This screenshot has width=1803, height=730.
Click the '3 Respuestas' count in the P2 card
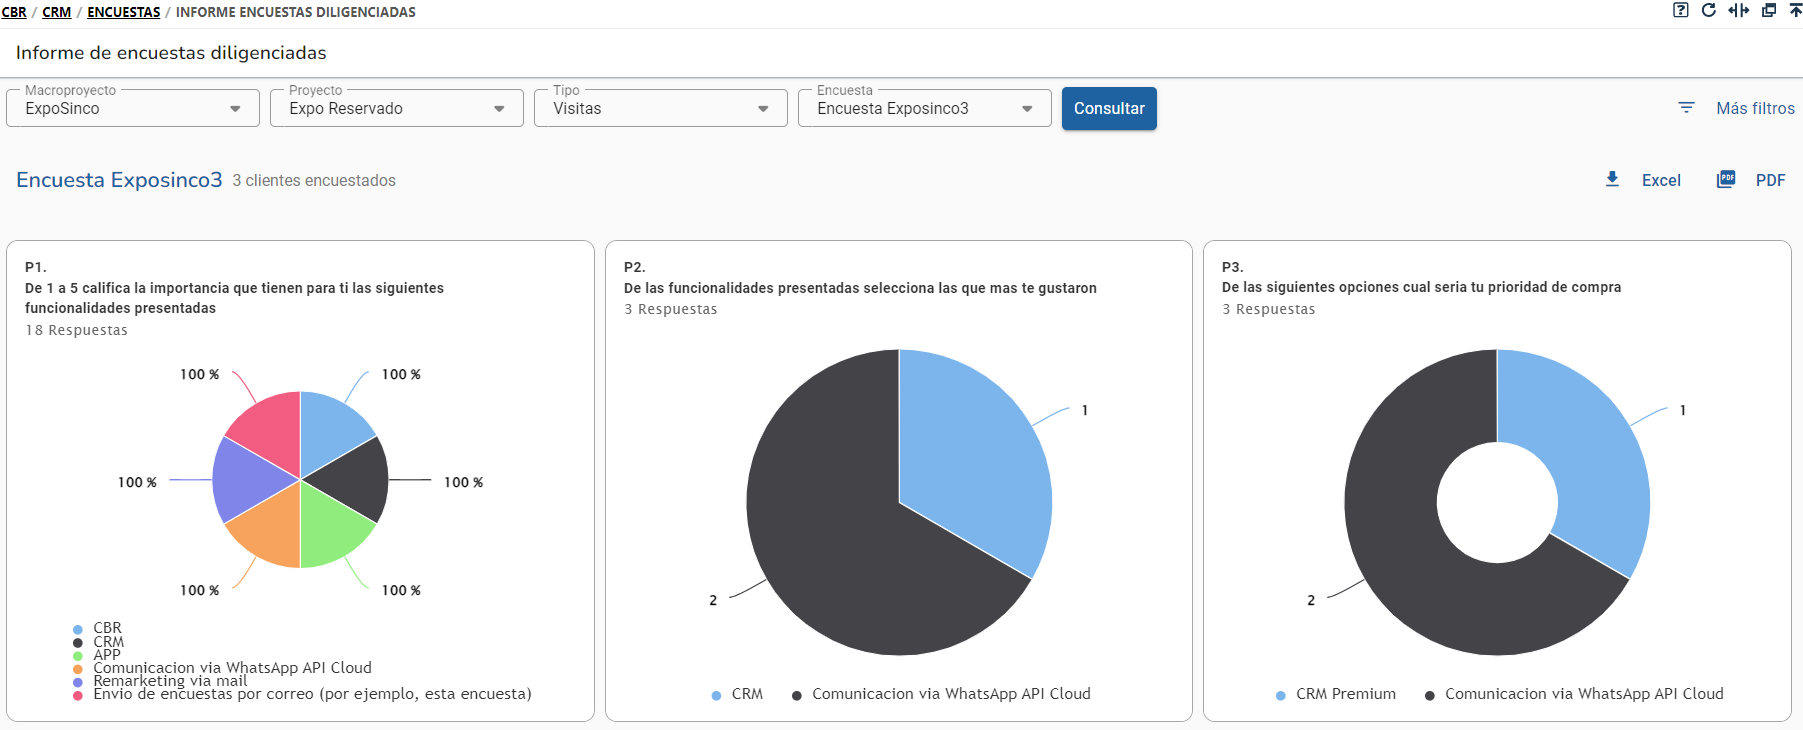pos(670,309)
